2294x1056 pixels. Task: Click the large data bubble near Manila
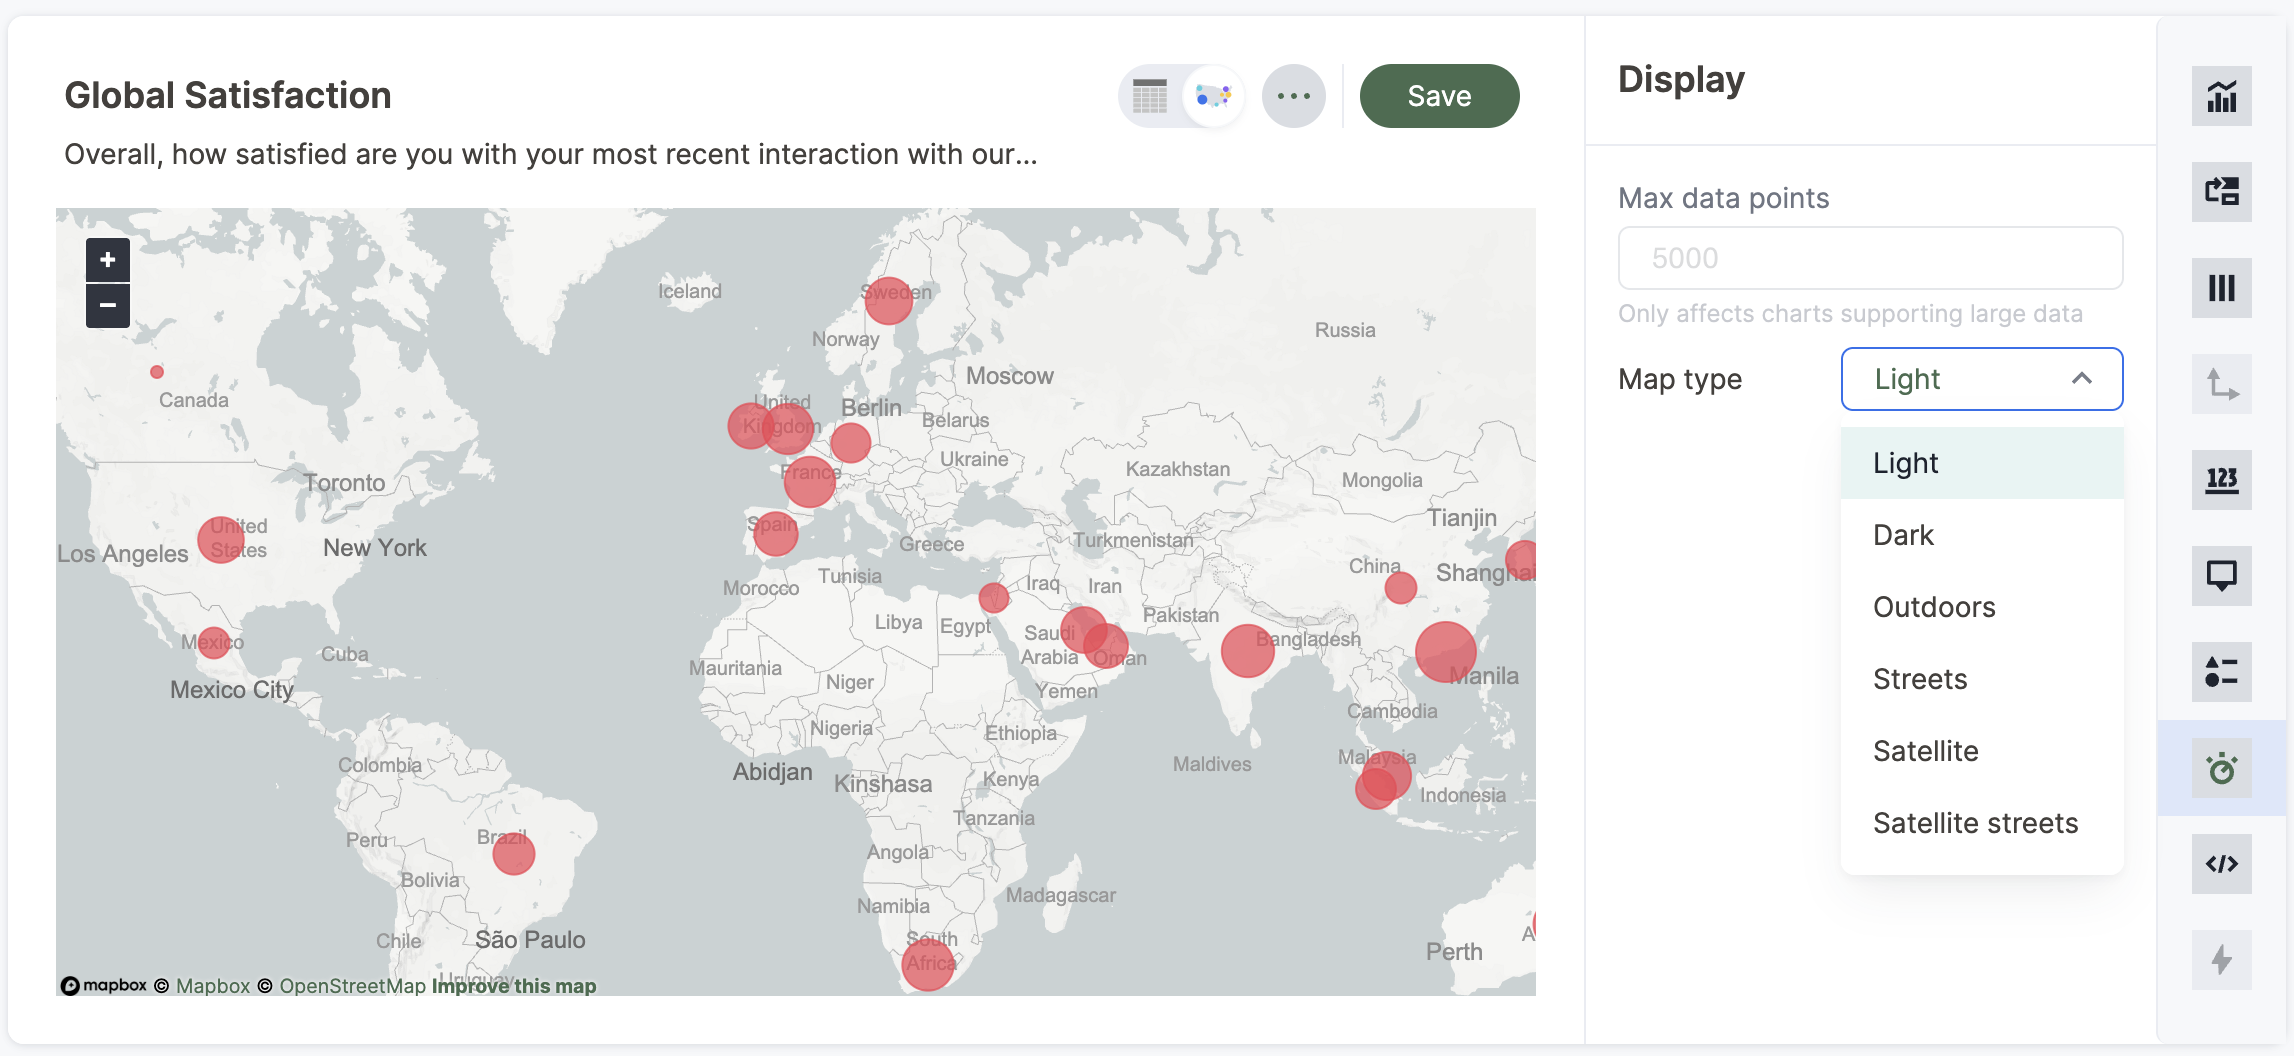[1446, 652]
